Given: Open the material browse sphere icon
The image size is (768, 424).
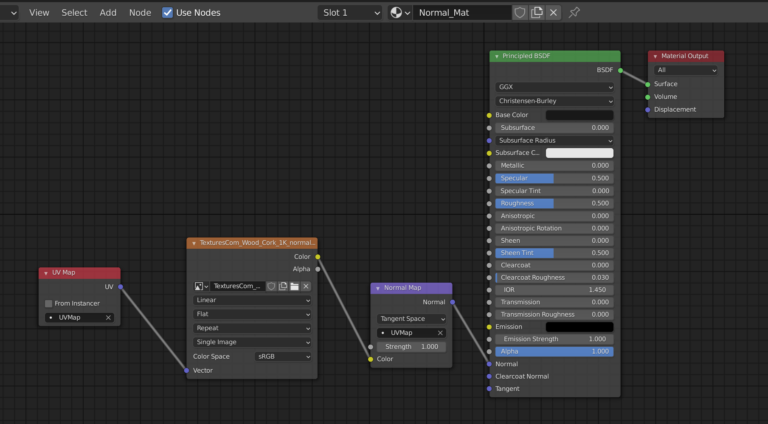Looking at the screenshot, I should (399, 13).
